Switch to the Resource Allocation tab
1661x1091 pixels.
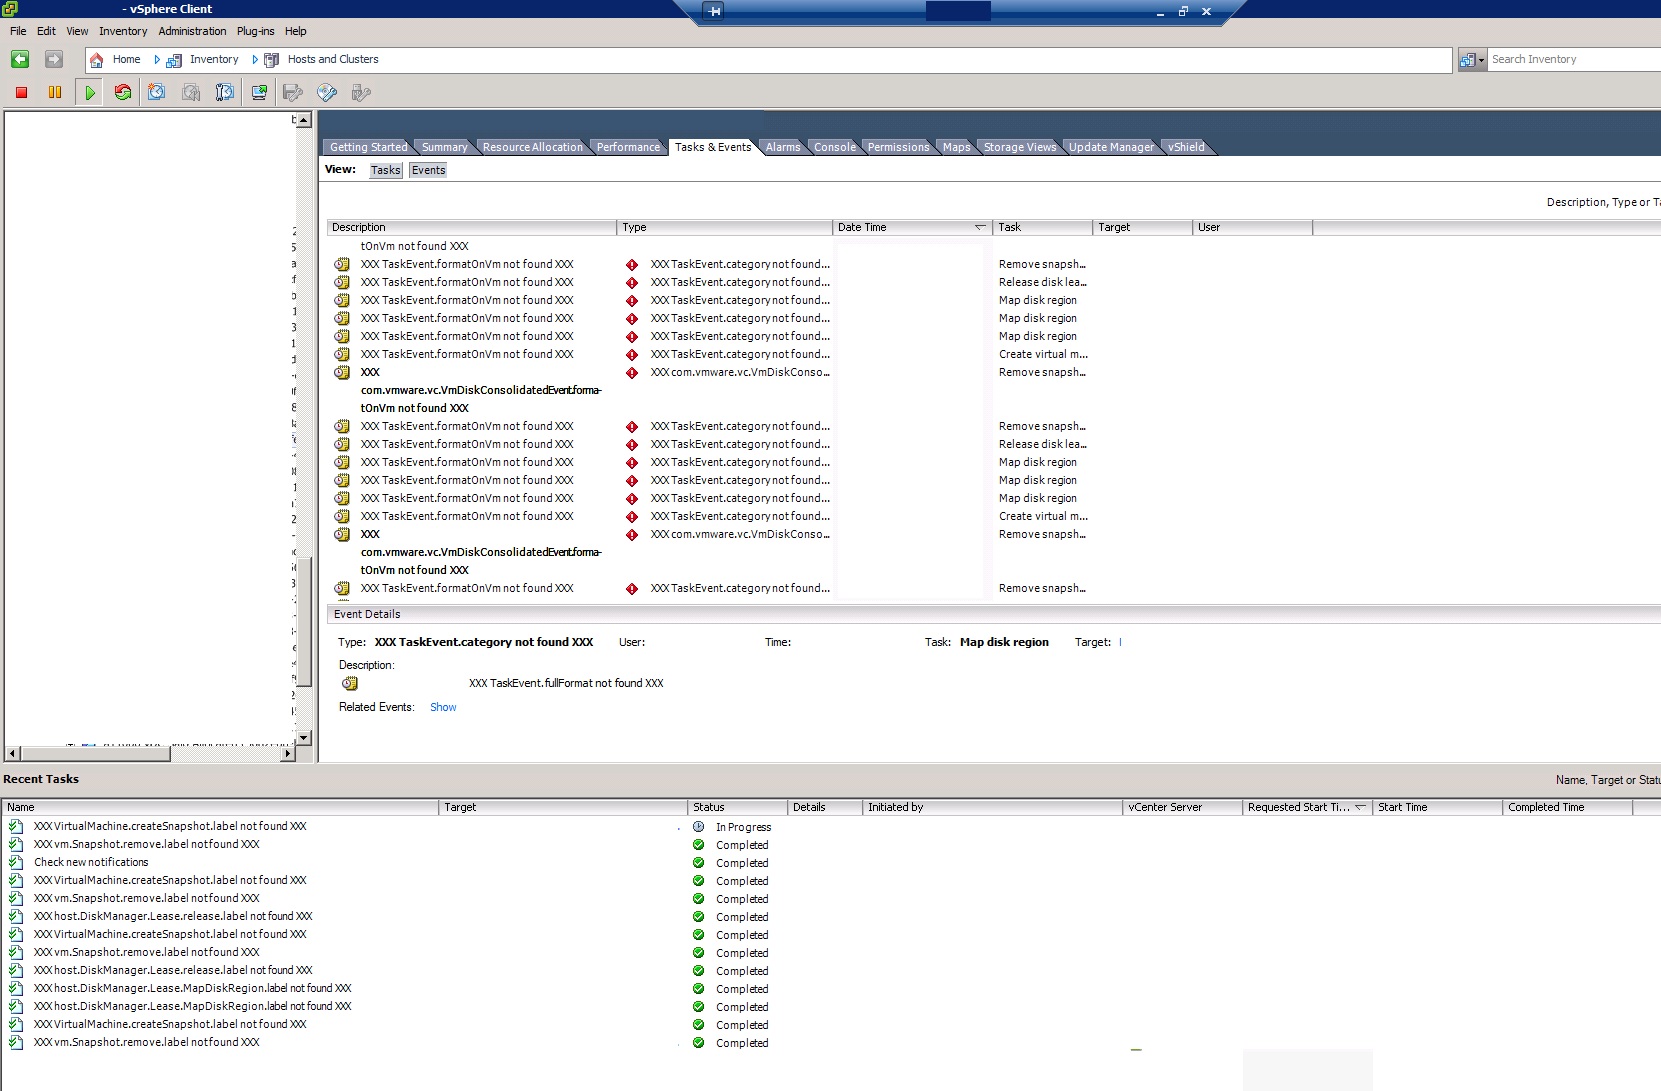coord(532,147)
